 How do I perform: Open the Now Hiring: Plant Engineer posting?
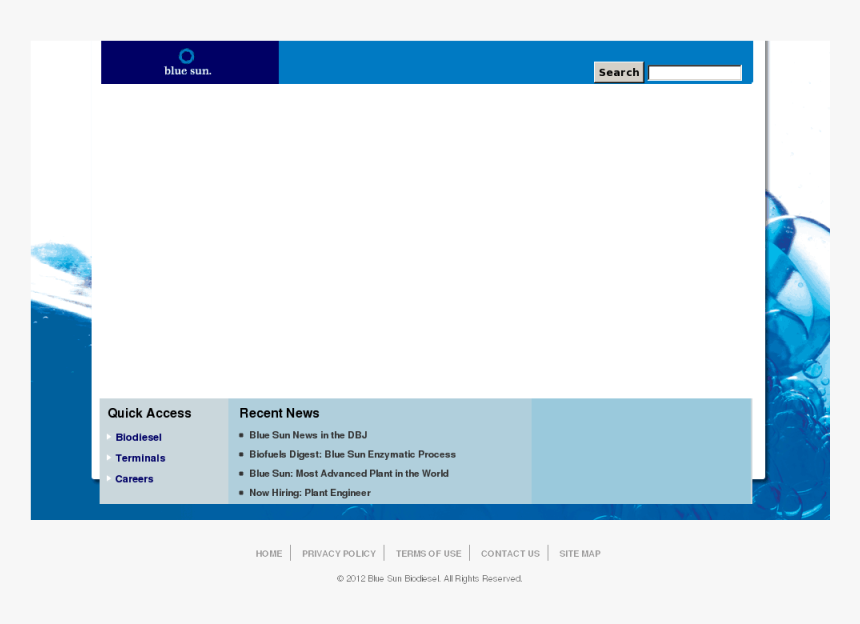pyautogui.click(x=310, y=492)
